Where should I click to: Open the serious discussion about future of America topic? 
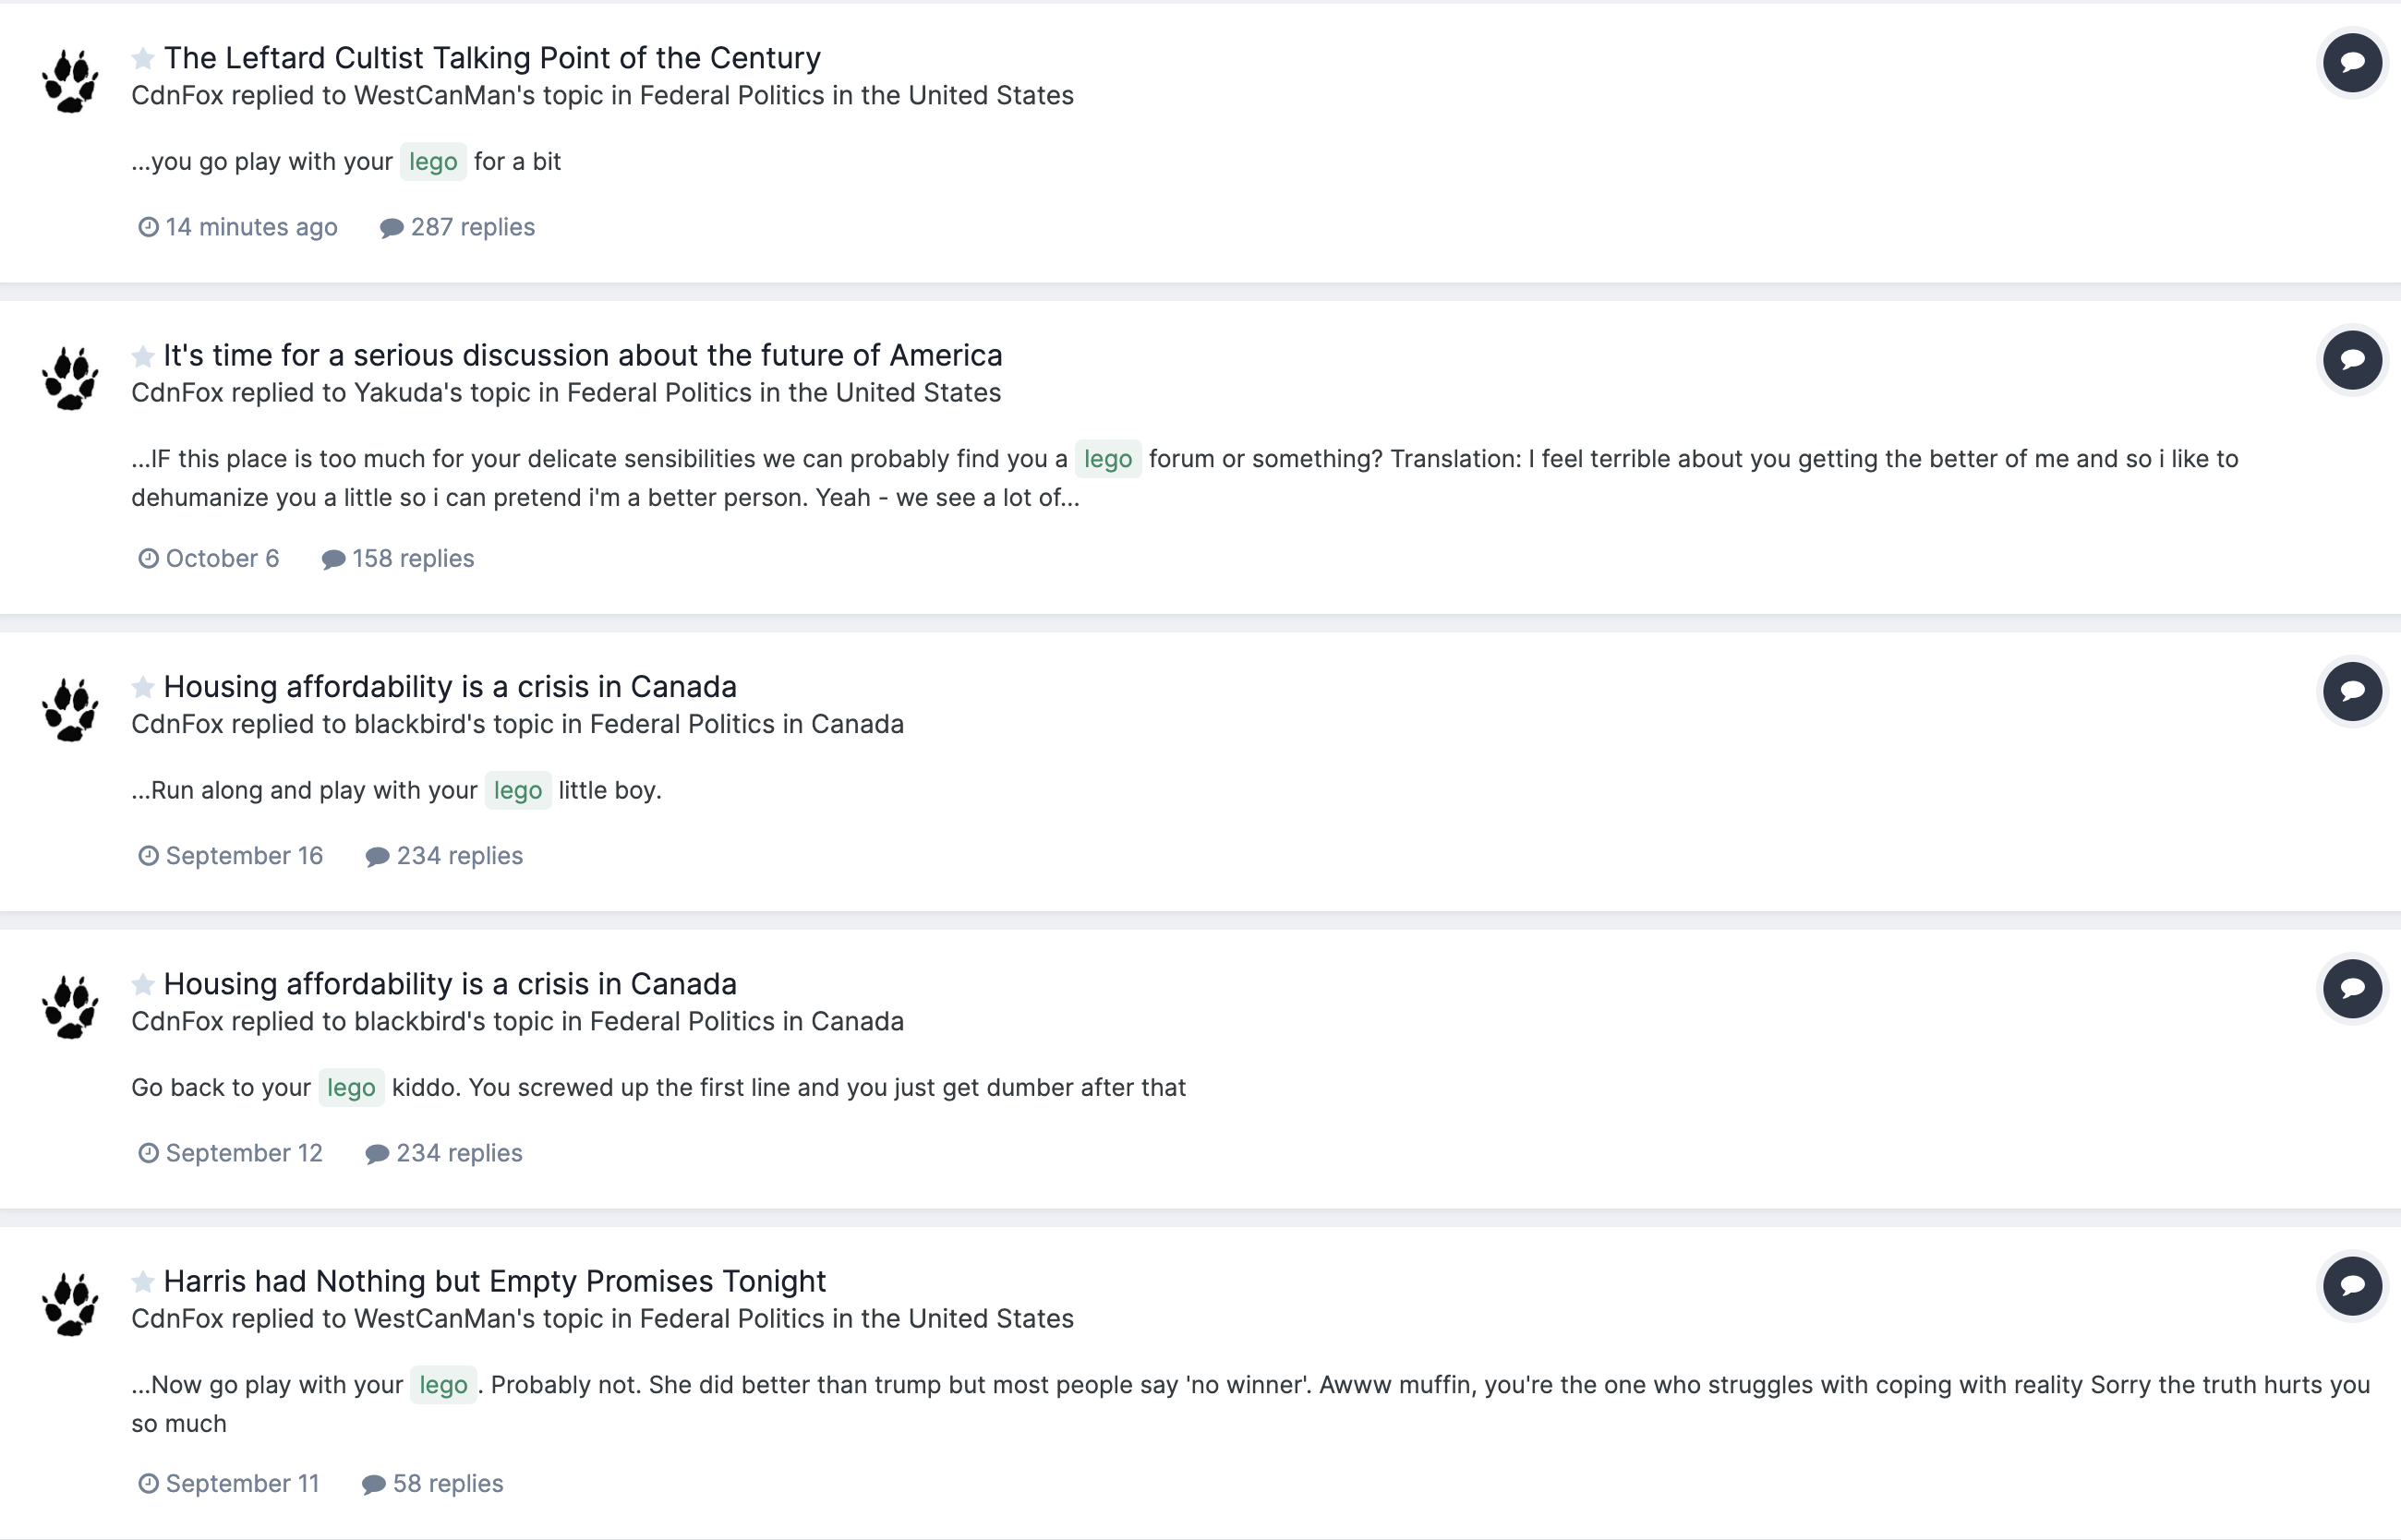click(x=582, y=355)
